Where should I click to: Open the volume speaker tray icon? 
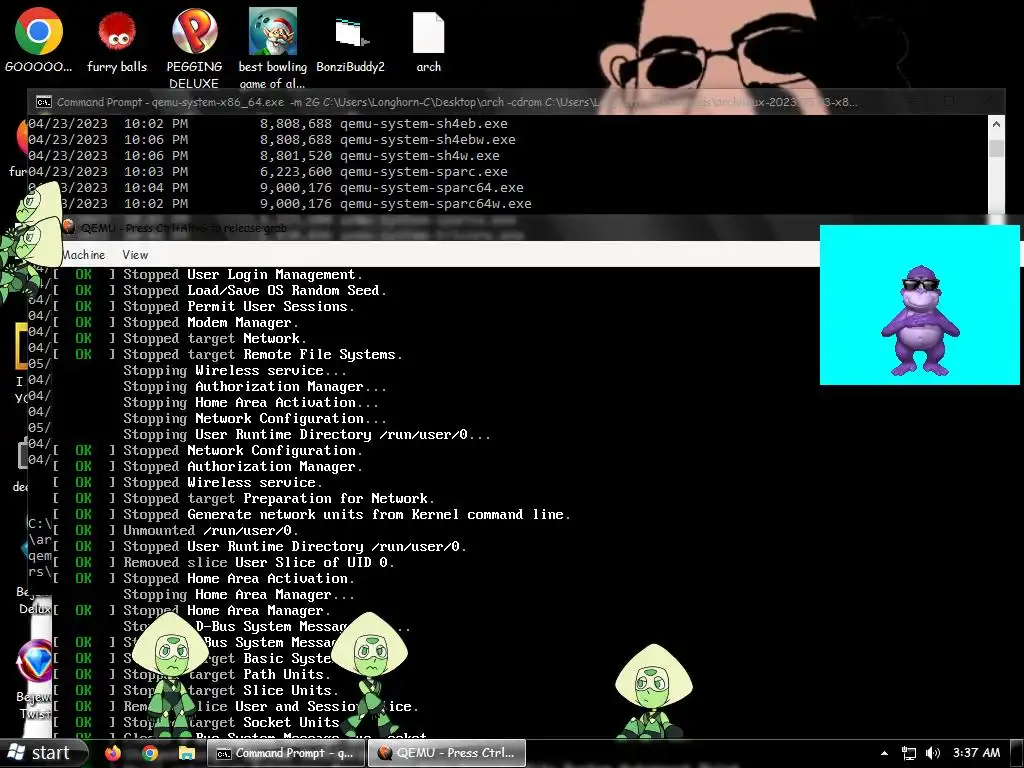pos(933,753)
